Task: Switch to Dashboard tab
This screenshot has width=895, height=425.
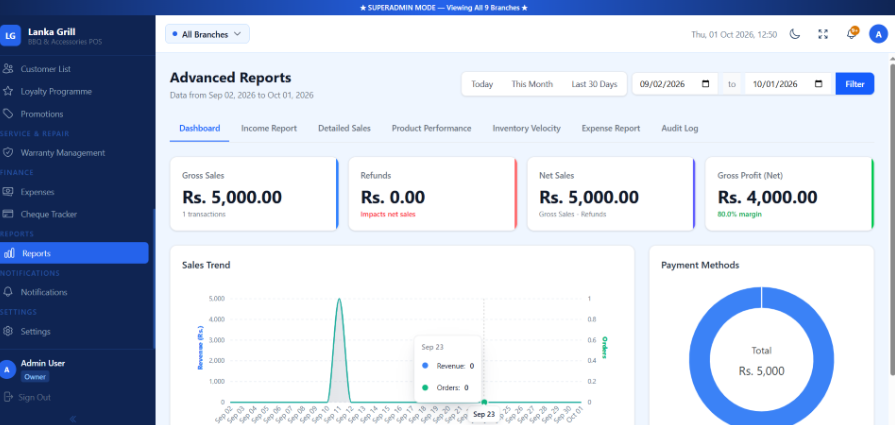Action: click(199, 128)
